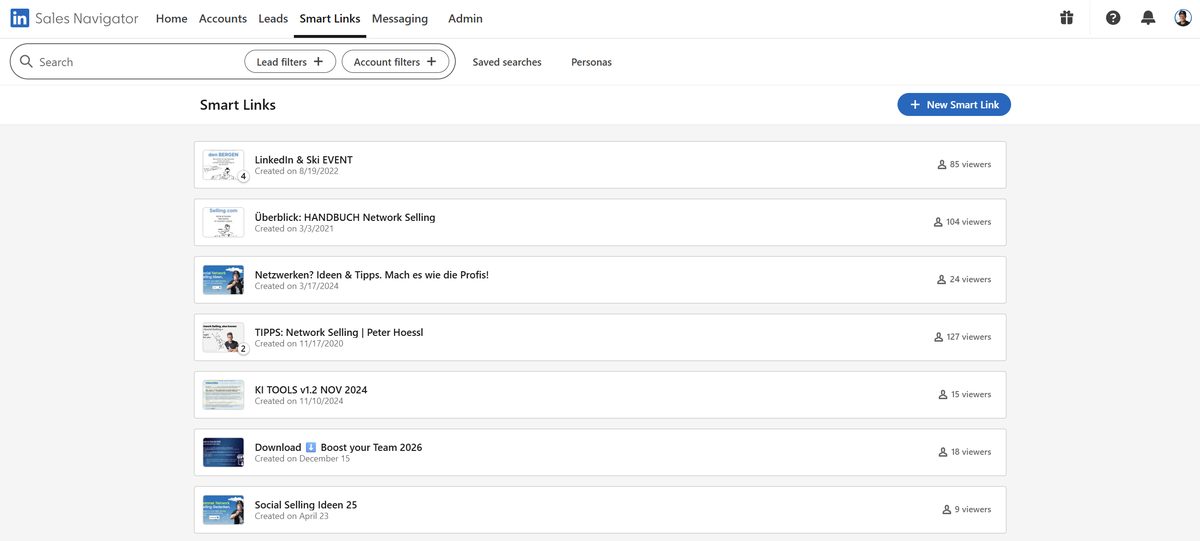Click the viewers icon for Social Selling Ideen 25
The width and height of the screenshot is (1200, 541).
[946, 510]
